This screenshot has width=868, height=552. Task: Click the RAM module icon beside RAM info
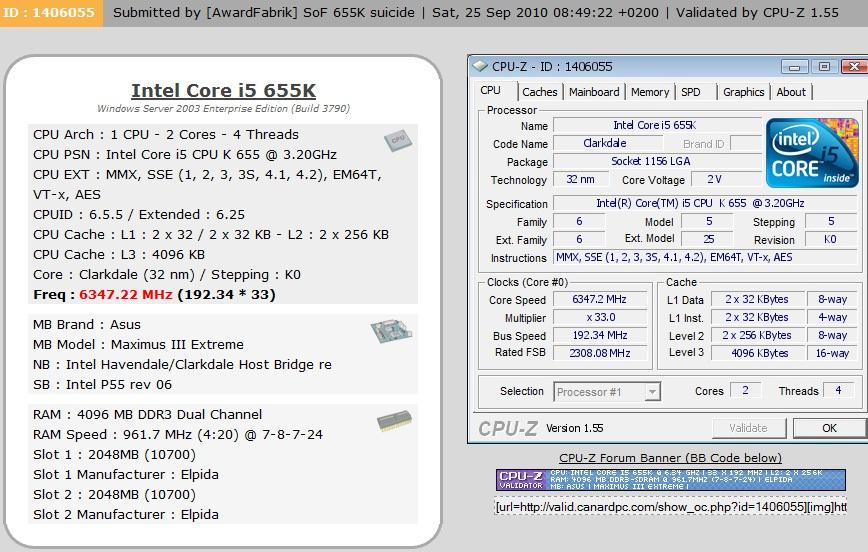pyautogui.click(x=394, y=421)
